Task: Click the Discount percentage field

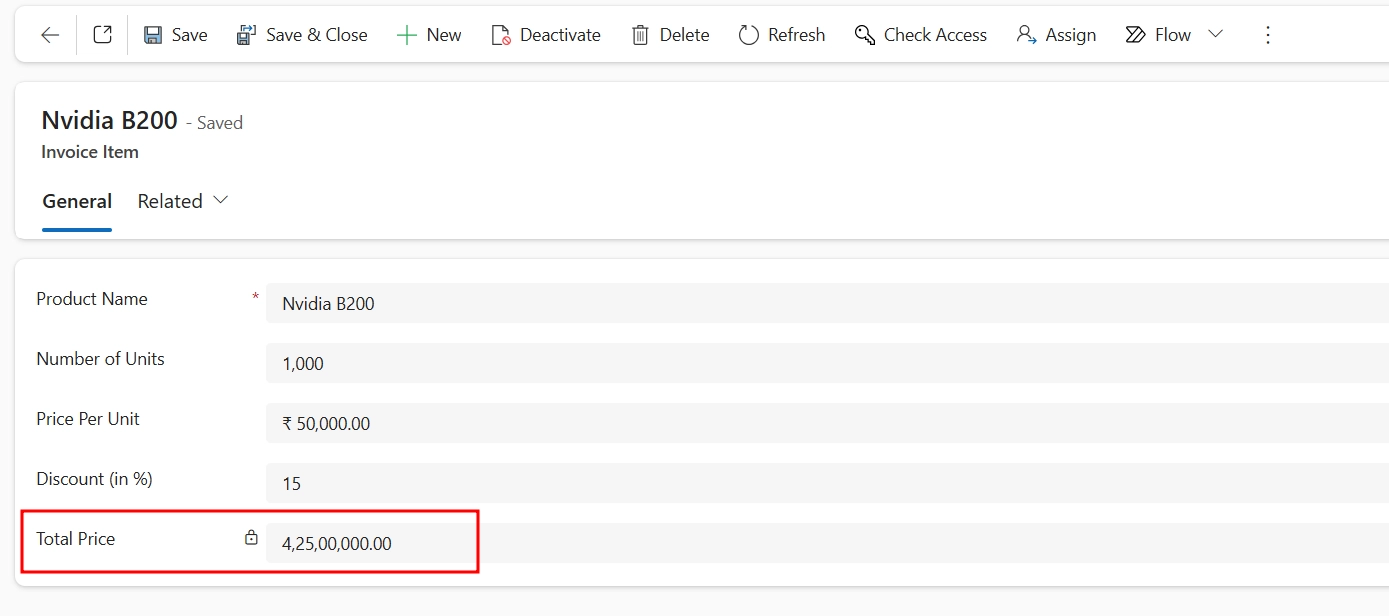Action: pyautogui.click(x=600, y=483)
